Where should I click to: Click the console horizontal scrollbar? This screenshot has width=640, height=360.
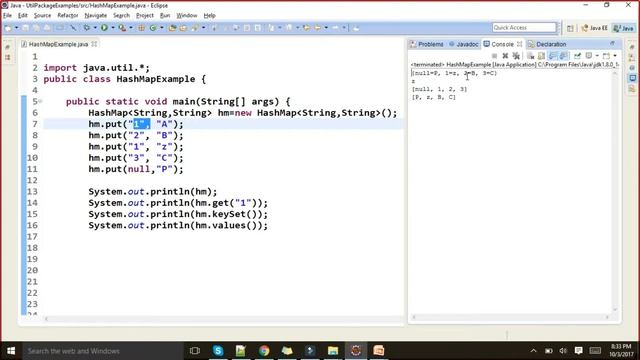point(510,317)
